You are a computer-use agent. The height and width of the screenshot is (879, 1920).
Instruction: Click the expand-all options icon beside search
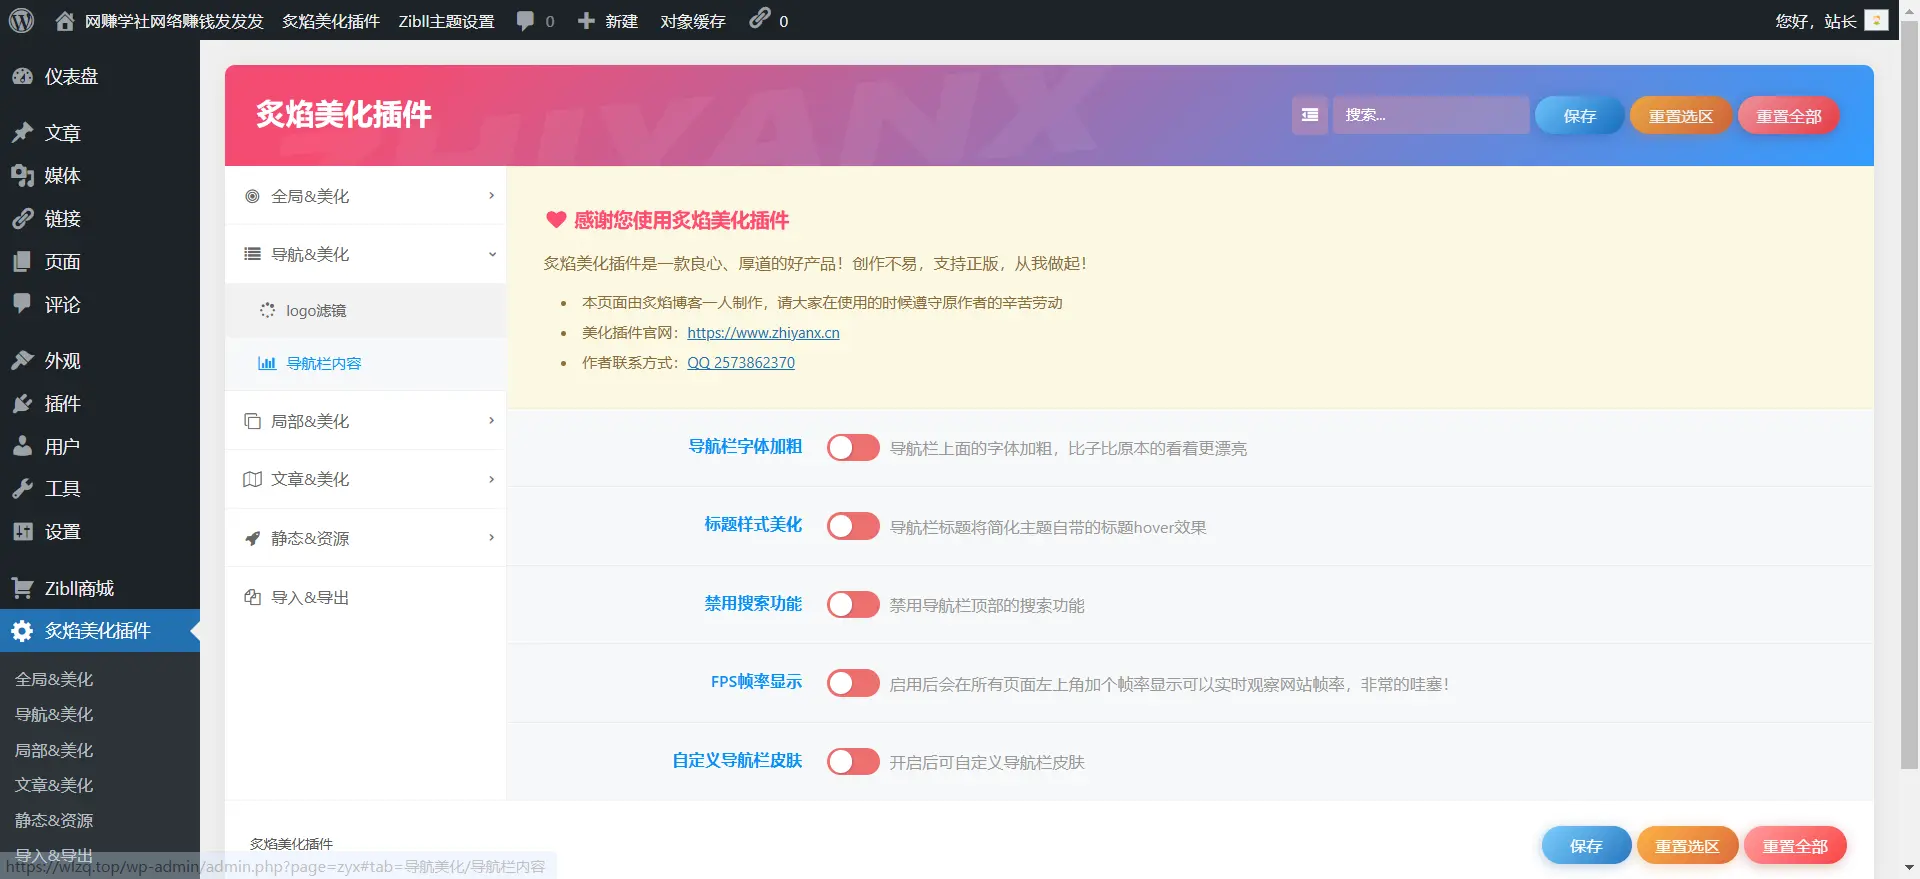click(x=1309, y=115)
